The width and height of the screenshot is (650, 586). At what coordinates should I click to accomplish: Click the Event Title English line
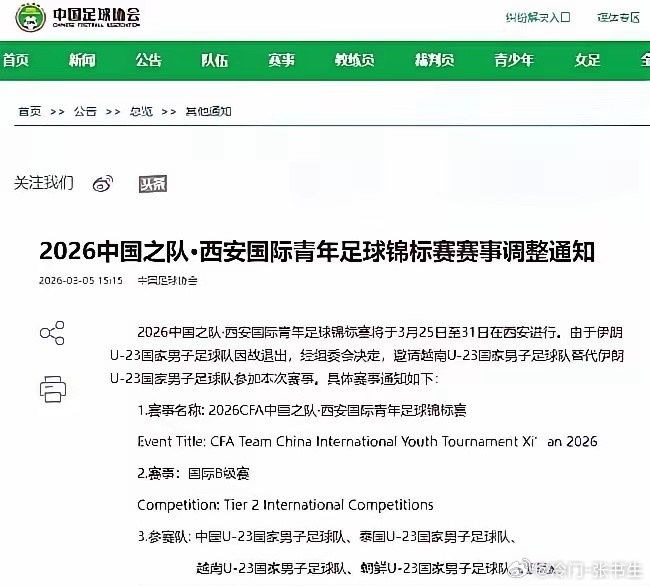(367, 442)
